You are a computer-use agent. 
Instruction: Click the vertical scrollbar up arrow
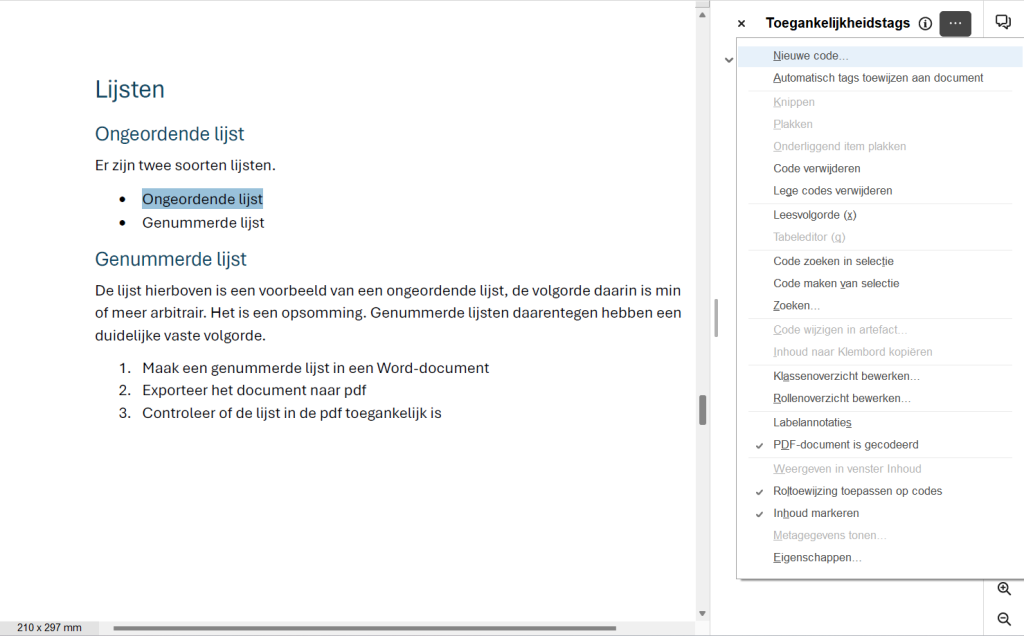coord(702,14)
